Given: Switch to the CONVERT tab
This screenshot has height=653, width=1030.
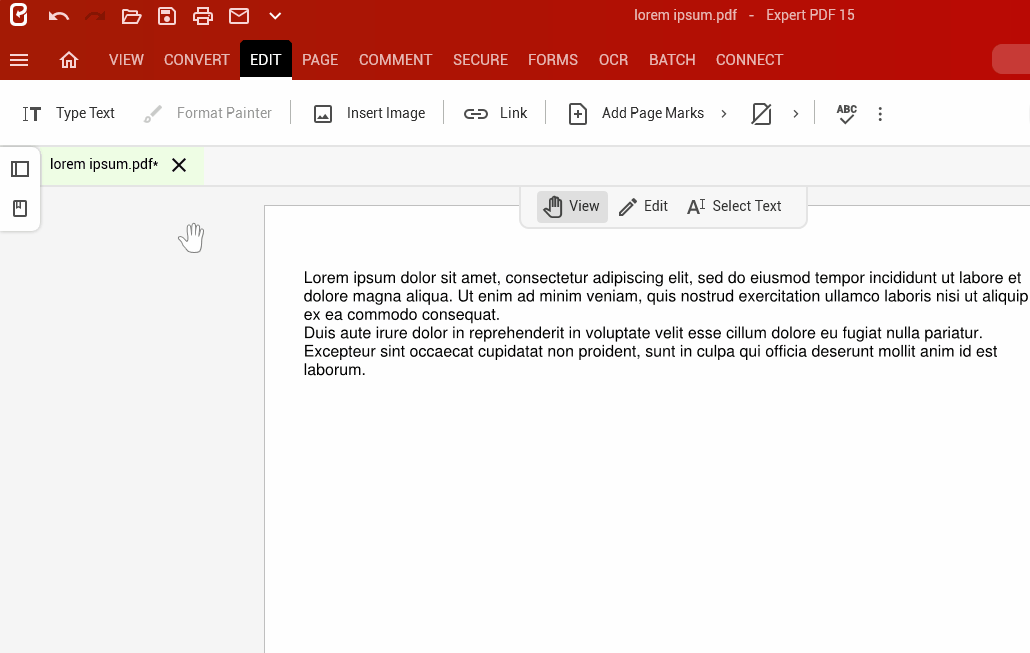Looking at the screenshot, I should click(x=196, y=60).
